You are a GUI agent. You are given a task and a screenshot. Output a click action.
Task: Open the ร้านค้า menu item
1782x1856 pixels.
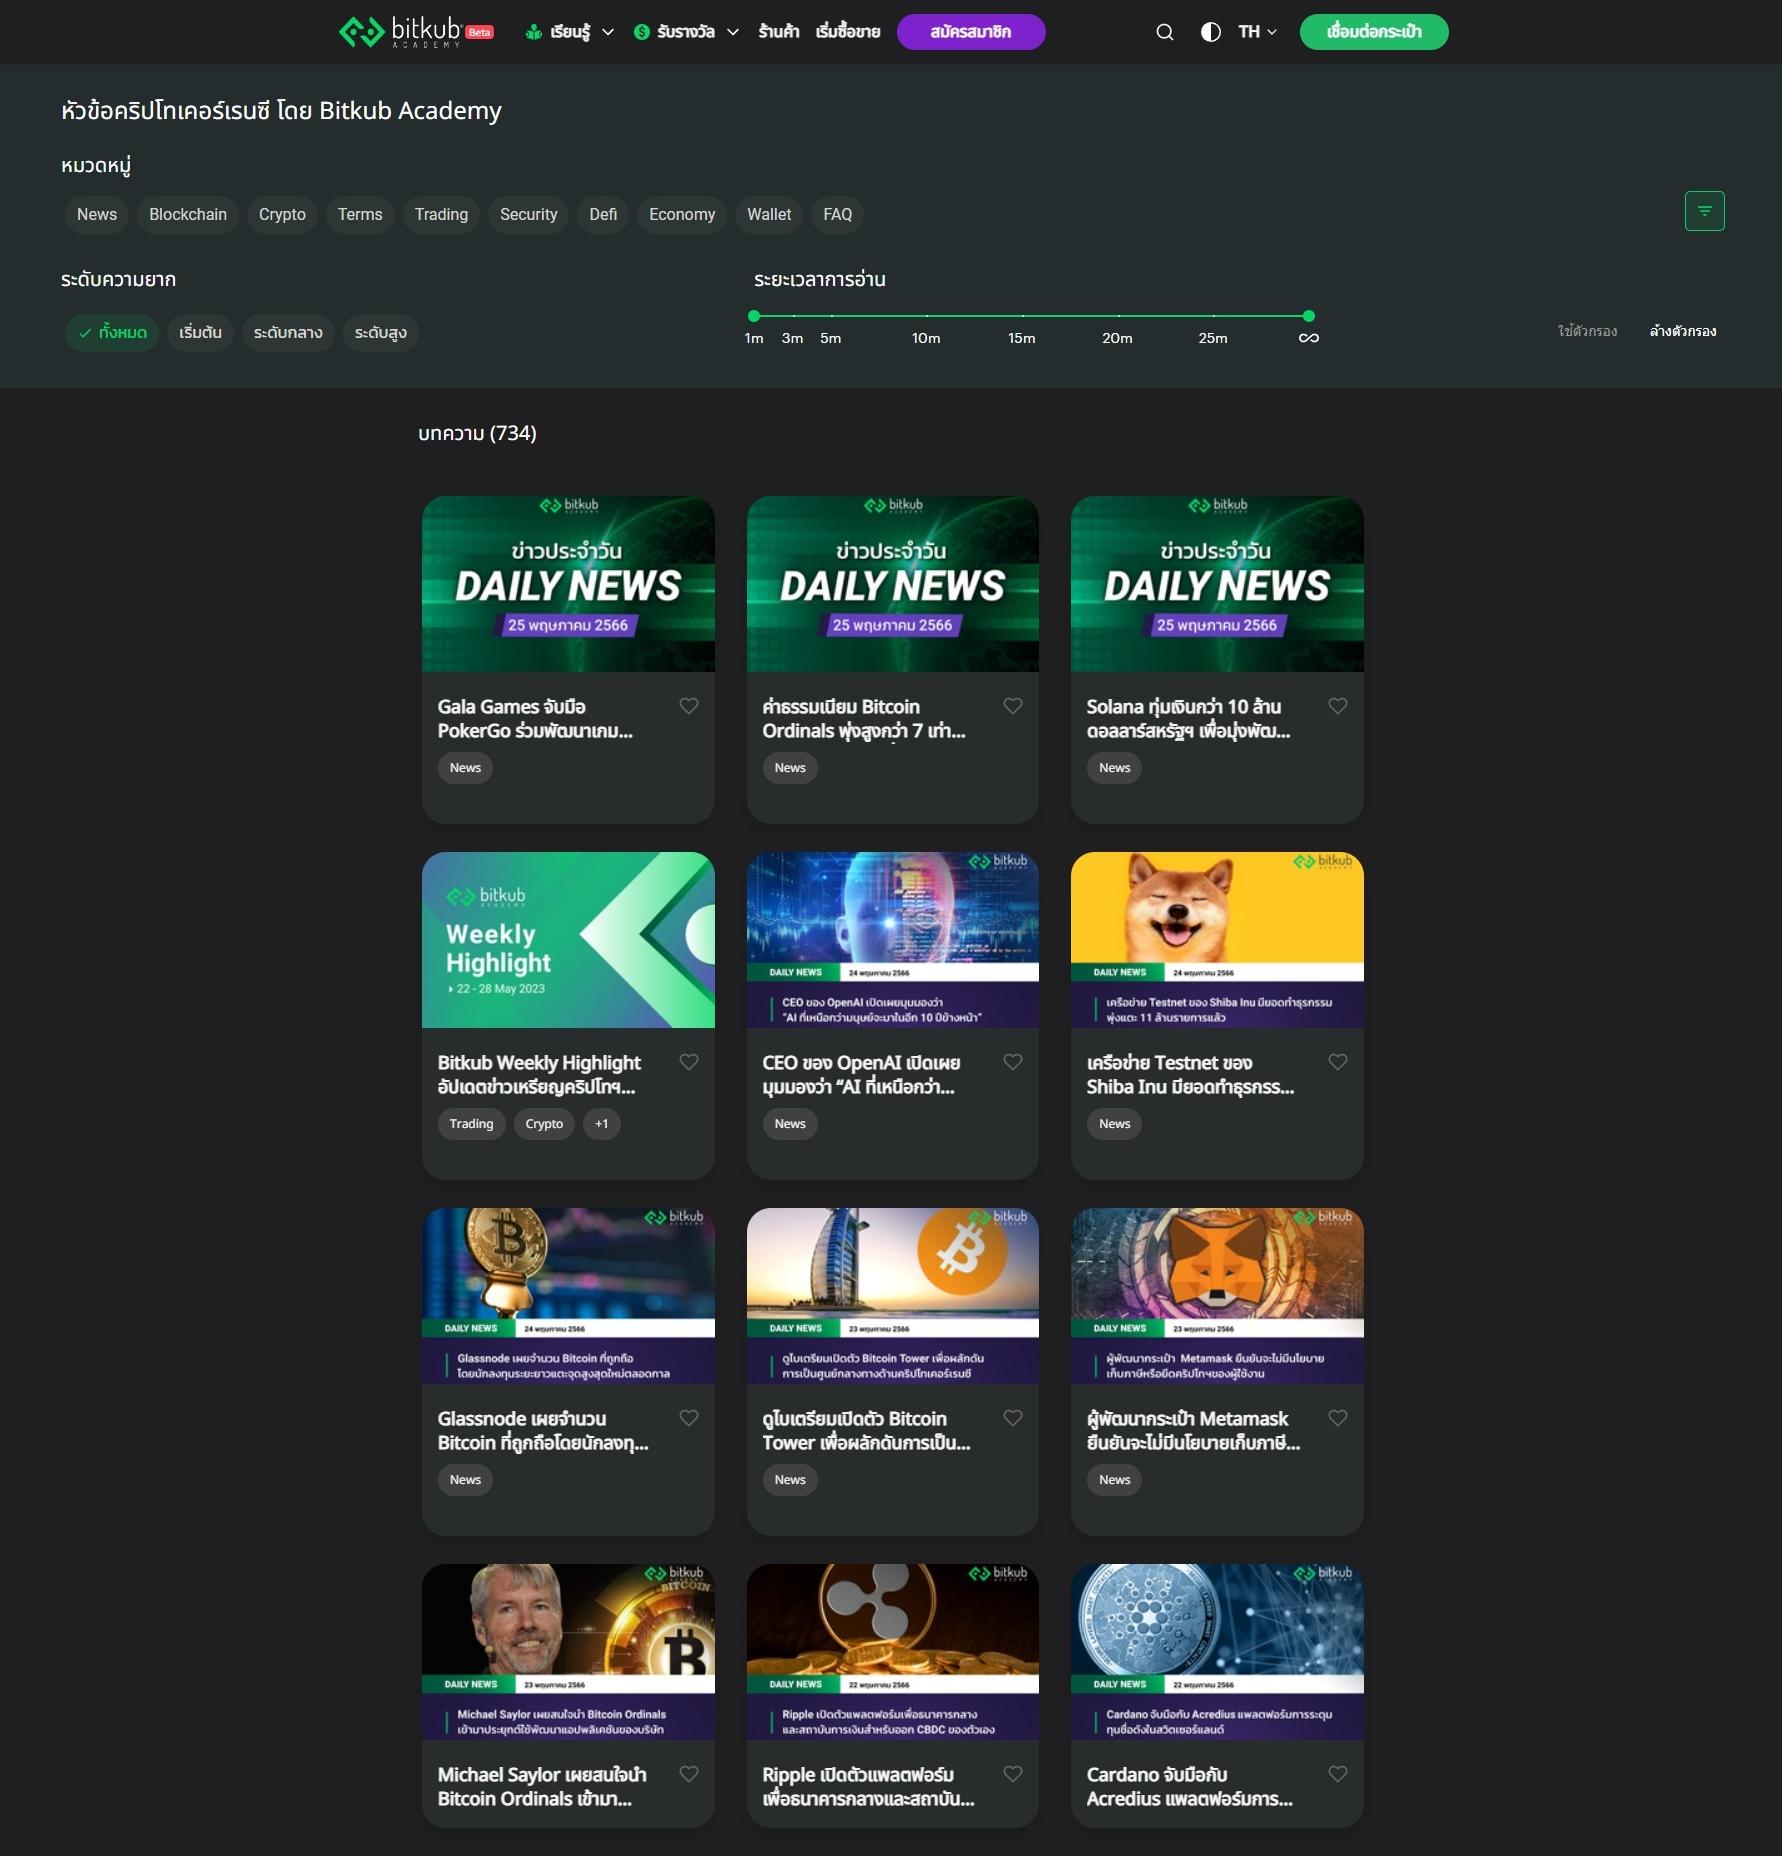pyautogui.click(x=778, y=32)
